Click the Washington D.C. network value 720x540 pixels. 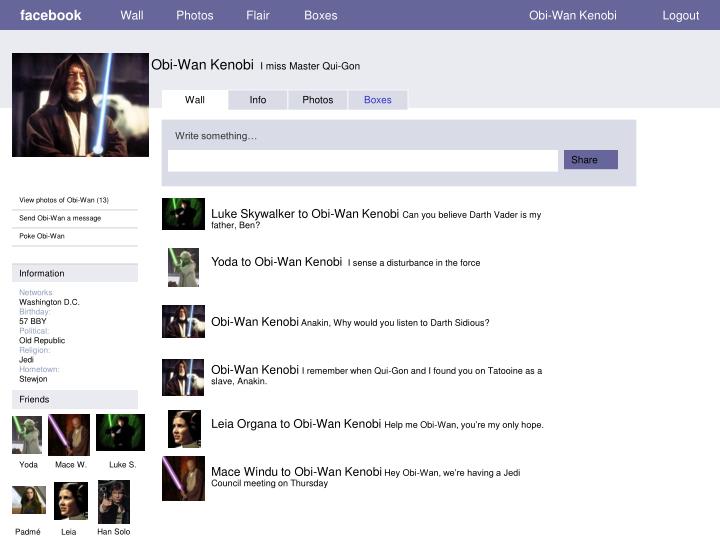[49, 302]
